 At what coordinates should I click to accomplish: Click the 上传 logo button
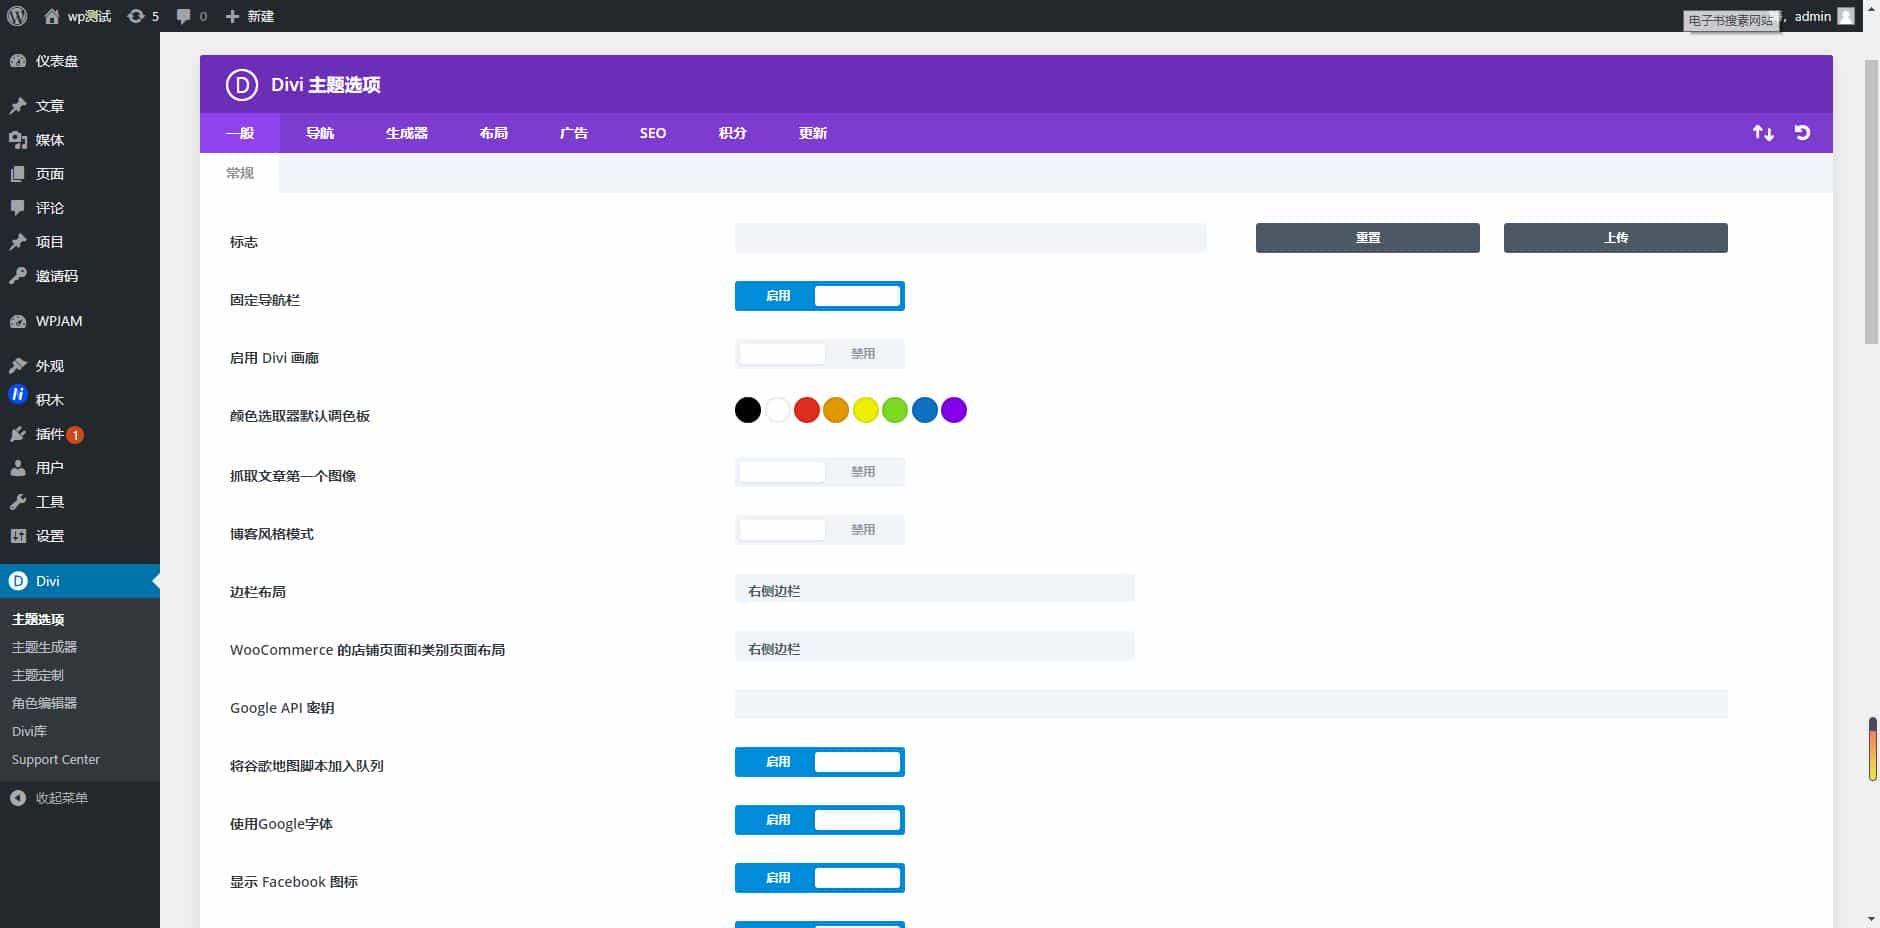[1616, 238]
